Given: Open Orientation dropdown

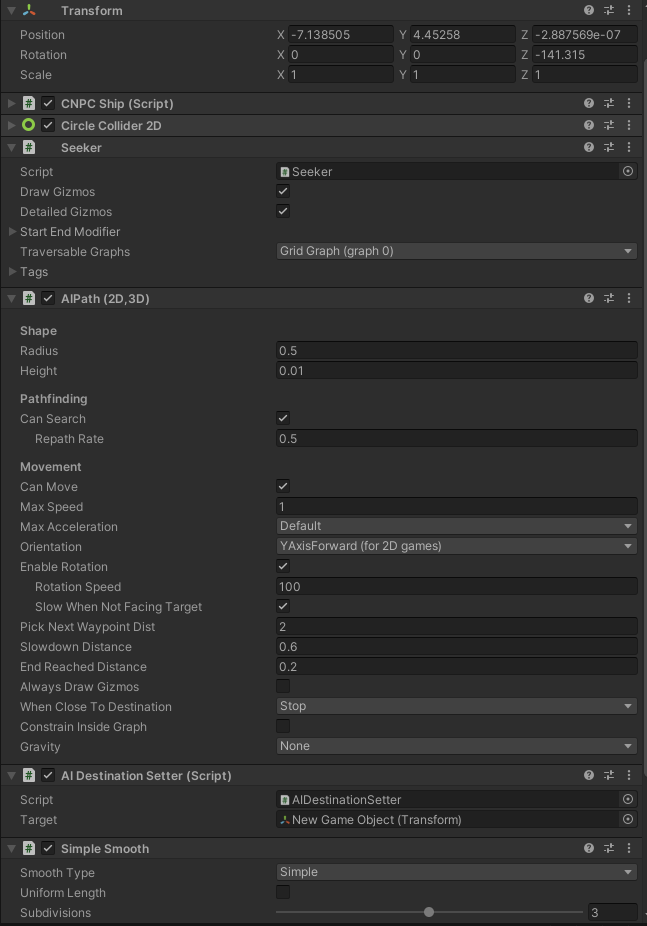Looking at the screenshot, I should point(456,546).
